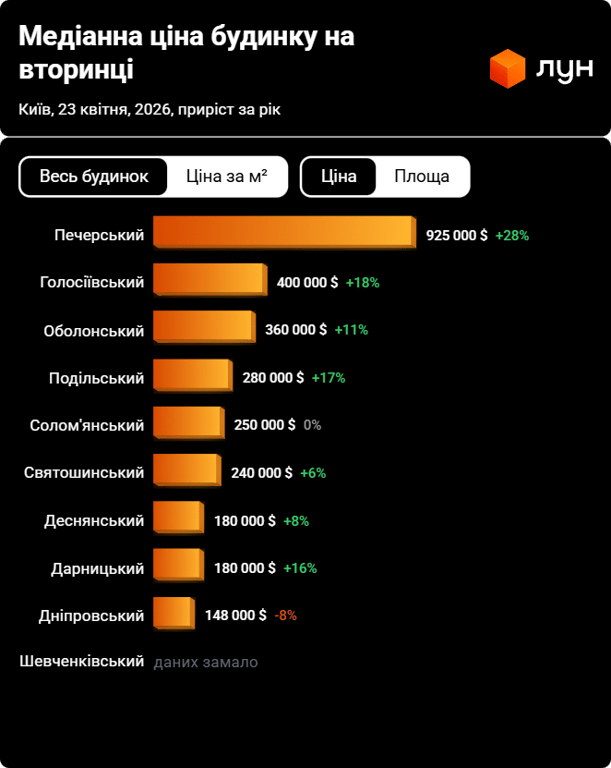The image size is (611, 768).
Task: Click the 'ЛУН' brand text
Action: pos(565,70)
